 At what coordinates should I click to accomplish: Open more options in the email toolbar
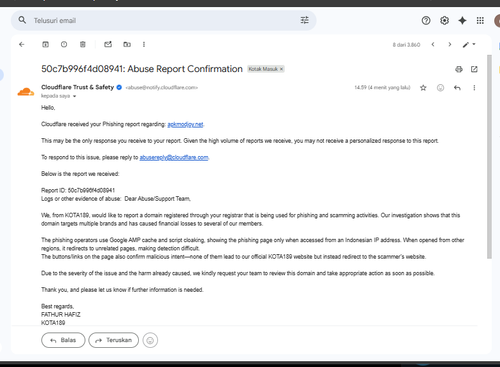tap(144, 44)
